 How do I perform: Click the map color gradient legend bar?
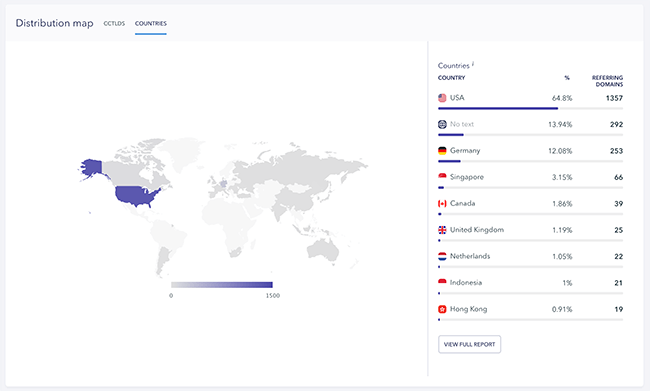coord(222,285)
